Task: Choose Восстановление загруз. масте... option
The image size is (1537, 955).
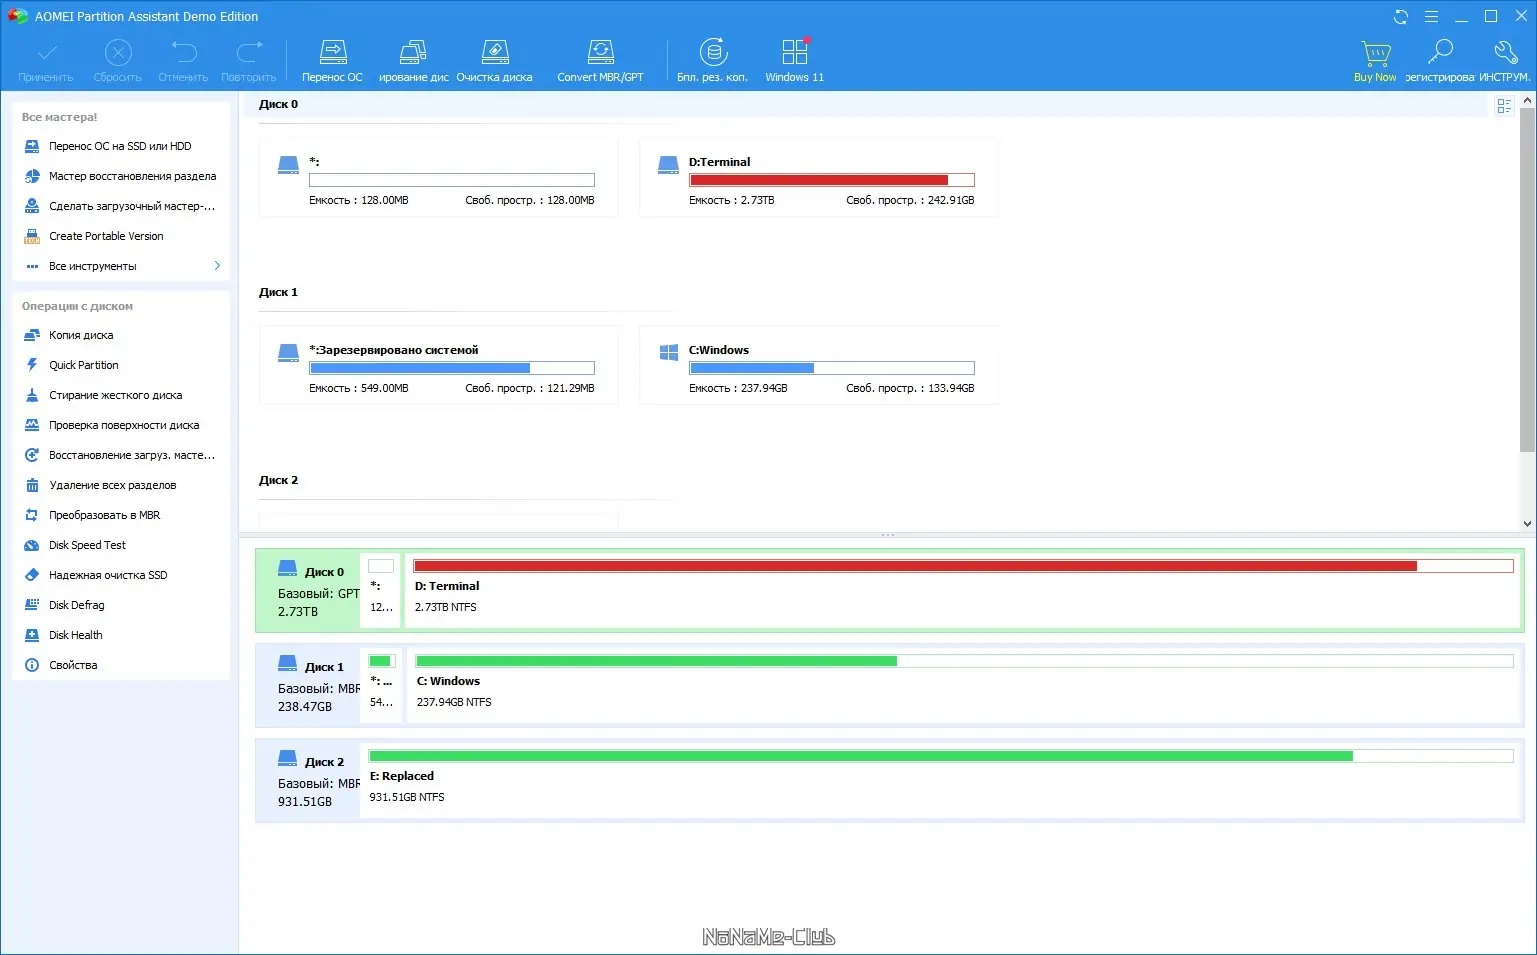Action: click(121, 455)
